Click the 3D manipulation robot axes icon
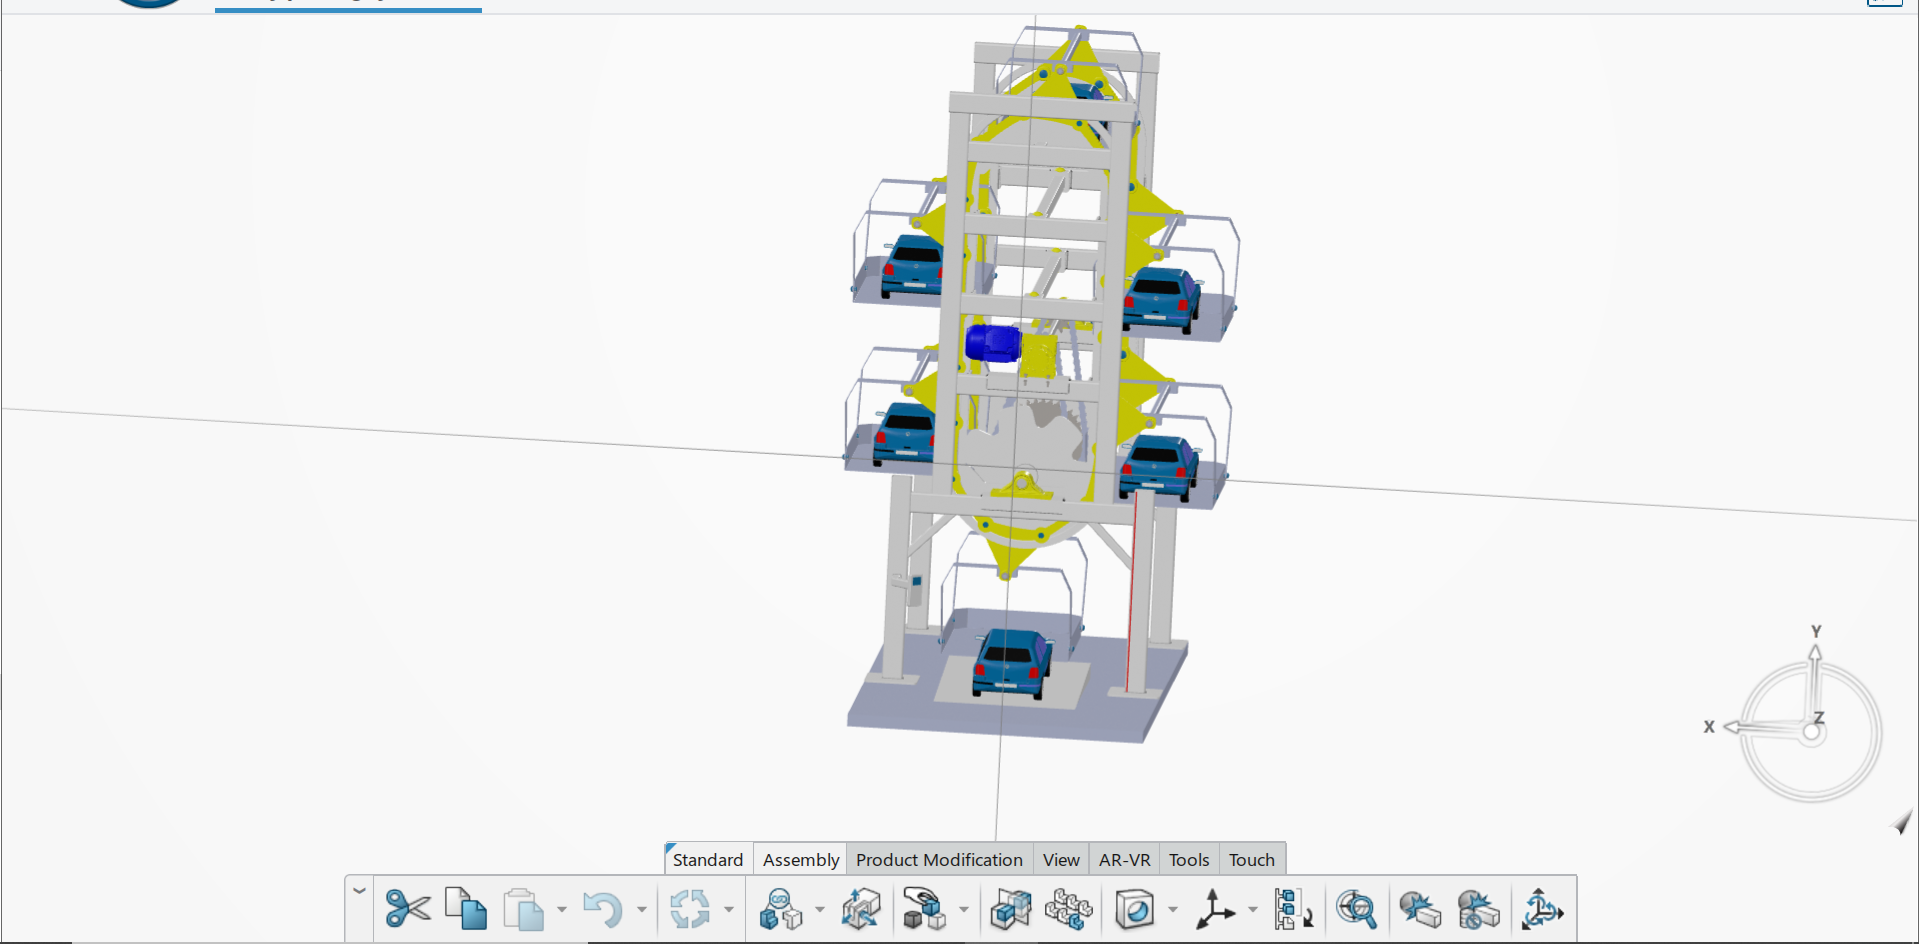 click(1542, 910)
